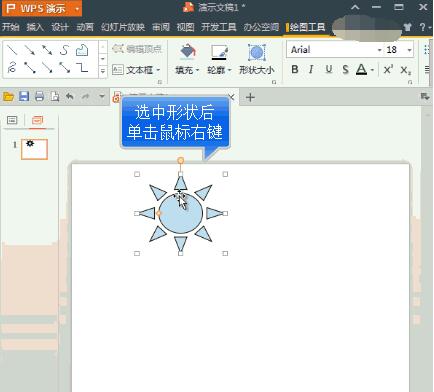
Task: Select the single arrow line shape
Action: pos(30,50)
